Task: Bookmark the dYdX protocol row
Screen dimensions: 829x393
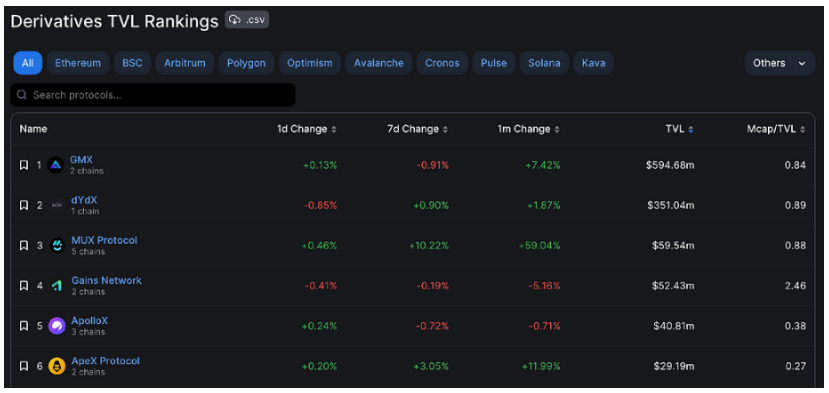Action: coord(23,205)
